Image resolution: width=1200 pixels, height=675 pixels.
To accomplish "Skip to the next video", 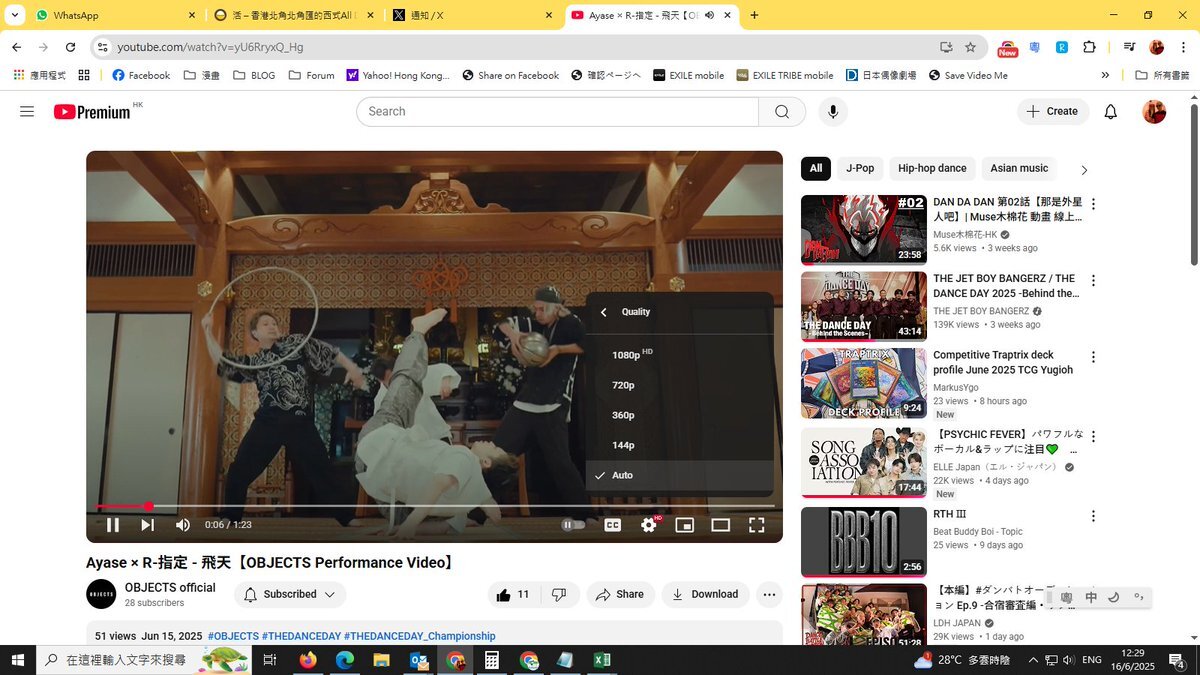I will point(147,525).
